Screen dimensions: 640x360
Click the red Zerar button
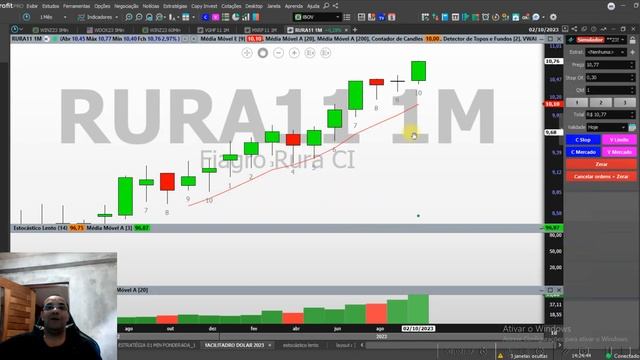(x=601, y=164)
